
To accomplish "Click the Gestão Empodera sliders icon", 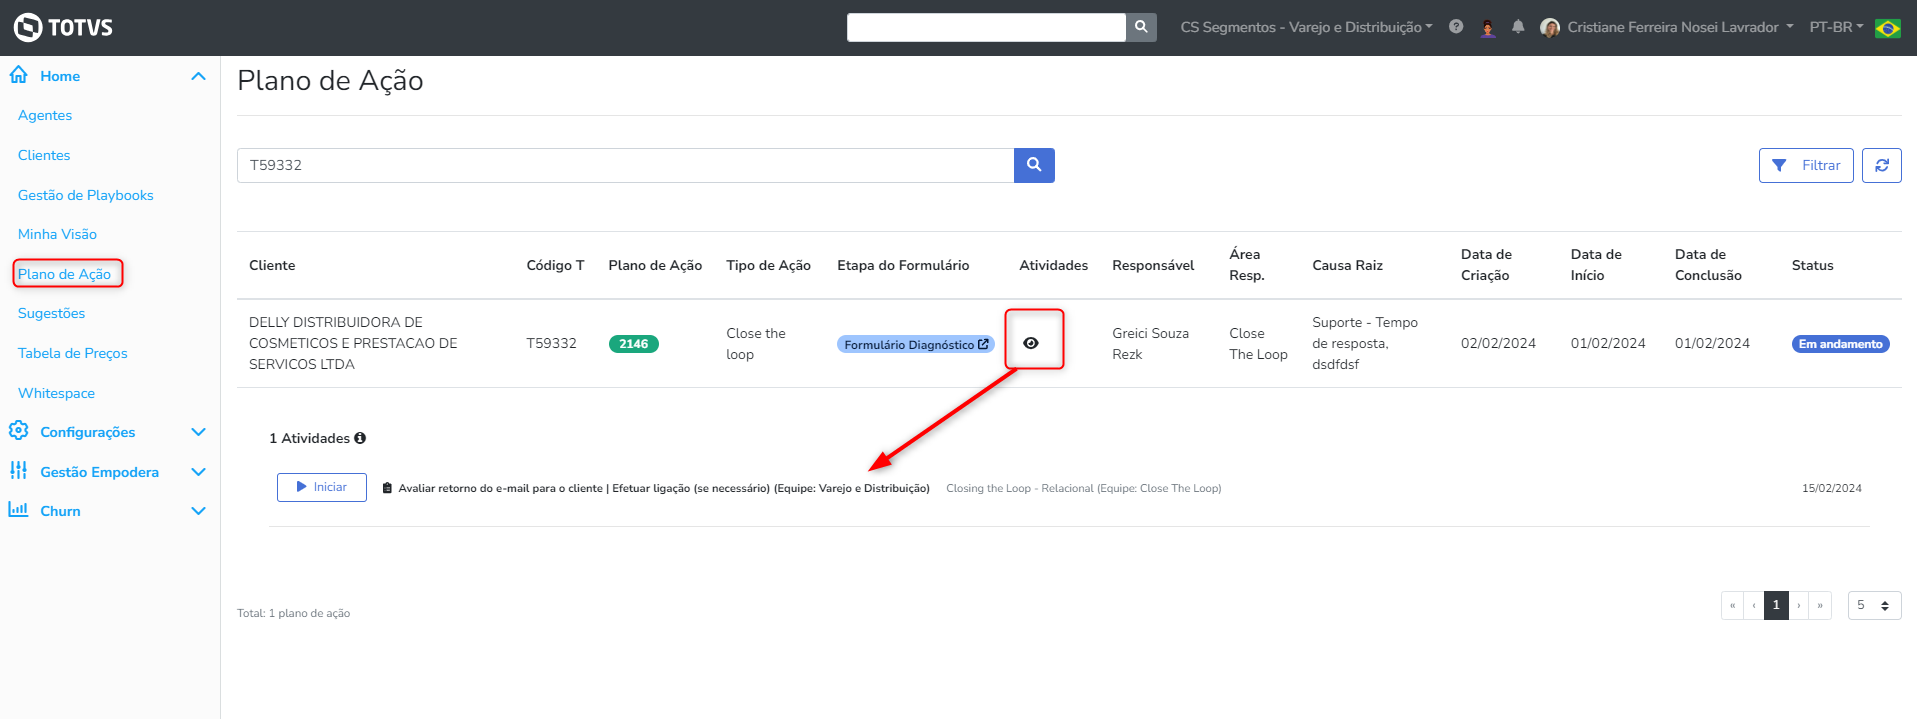I will [x=18, y=471].
